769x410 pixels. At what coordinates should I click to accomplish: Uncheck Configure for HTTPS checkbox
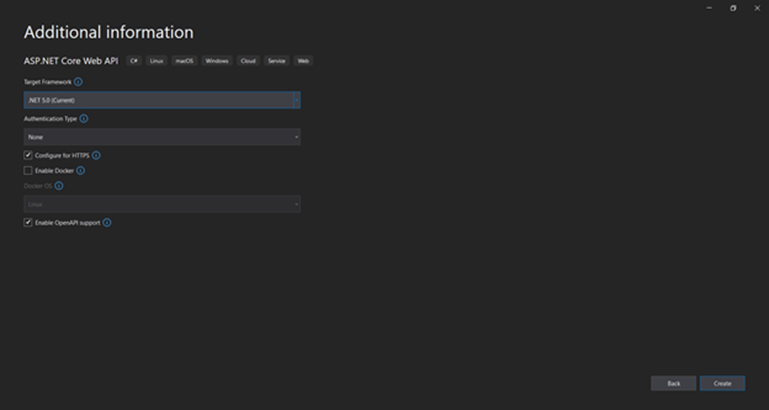[28, 155]
